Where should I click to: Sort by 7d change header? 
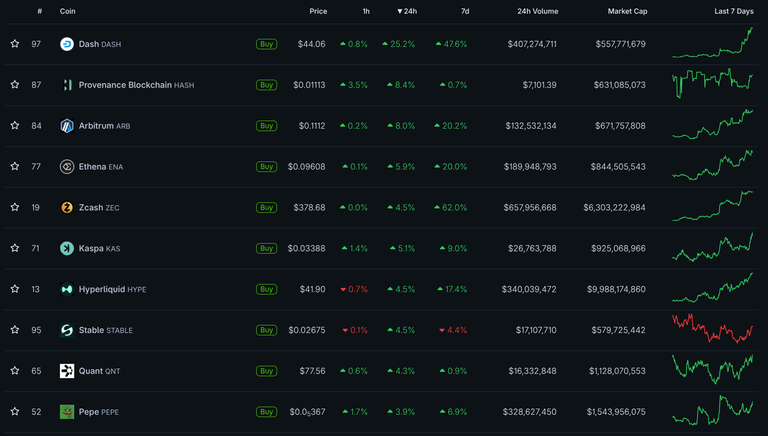pyautogui.click(x=465, y=11)
